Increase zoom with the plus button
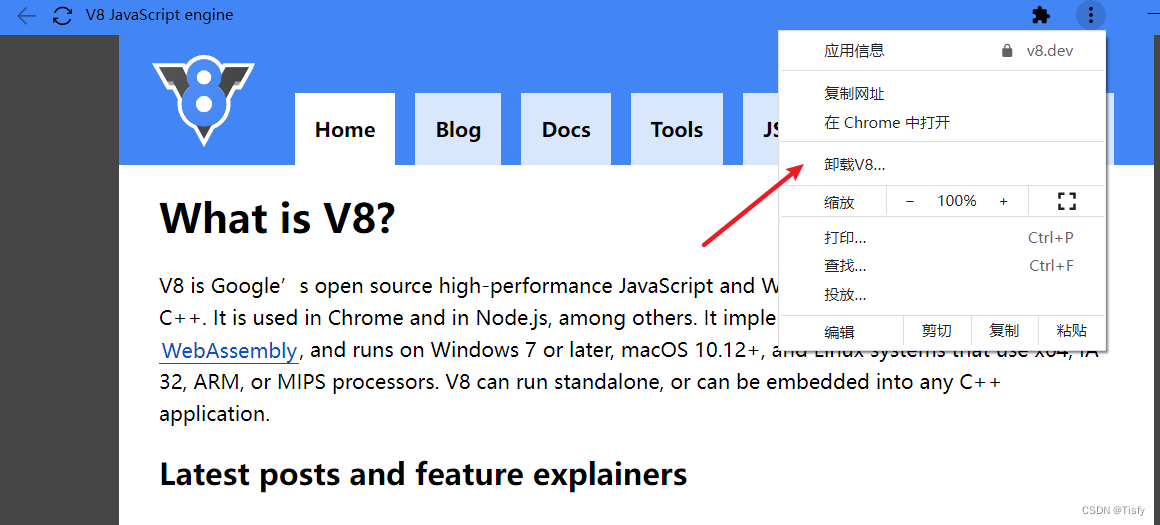Viewport: 1160px width, 525px height. coord(1003,201)
